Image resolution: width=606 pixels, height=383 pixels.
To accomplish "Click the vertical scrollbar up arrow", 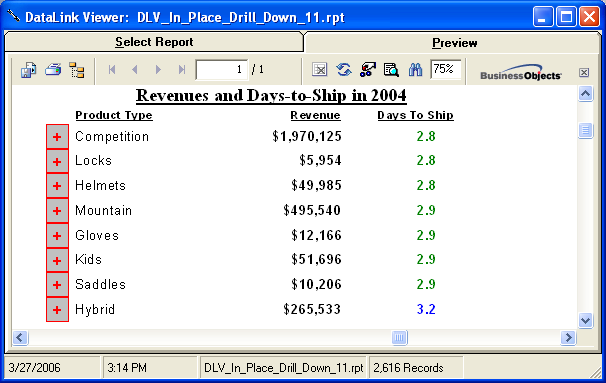I will pos(586,94).
